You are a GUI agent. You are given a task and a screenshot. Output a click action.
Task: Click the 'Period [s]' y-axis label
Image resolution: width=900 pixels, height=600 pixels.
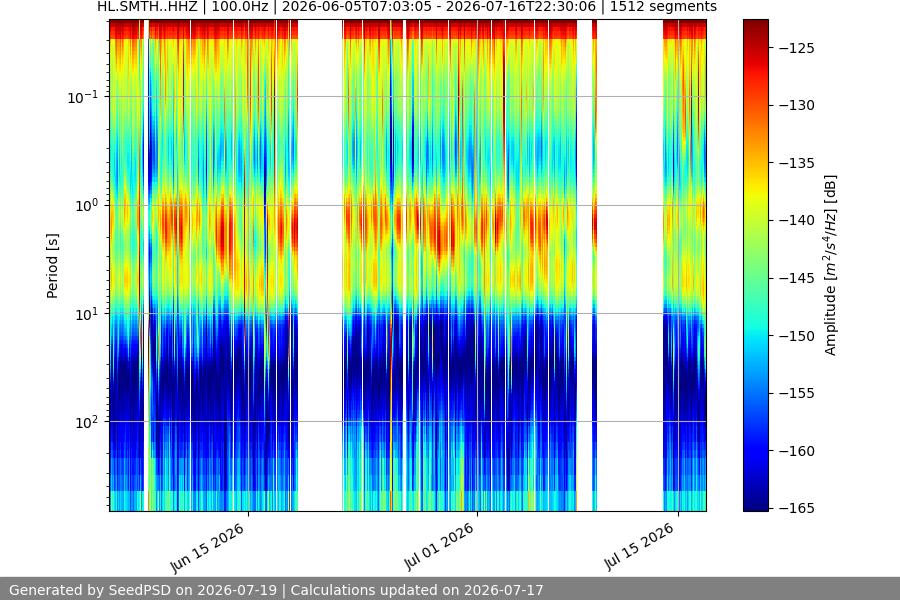coord(52,266)
